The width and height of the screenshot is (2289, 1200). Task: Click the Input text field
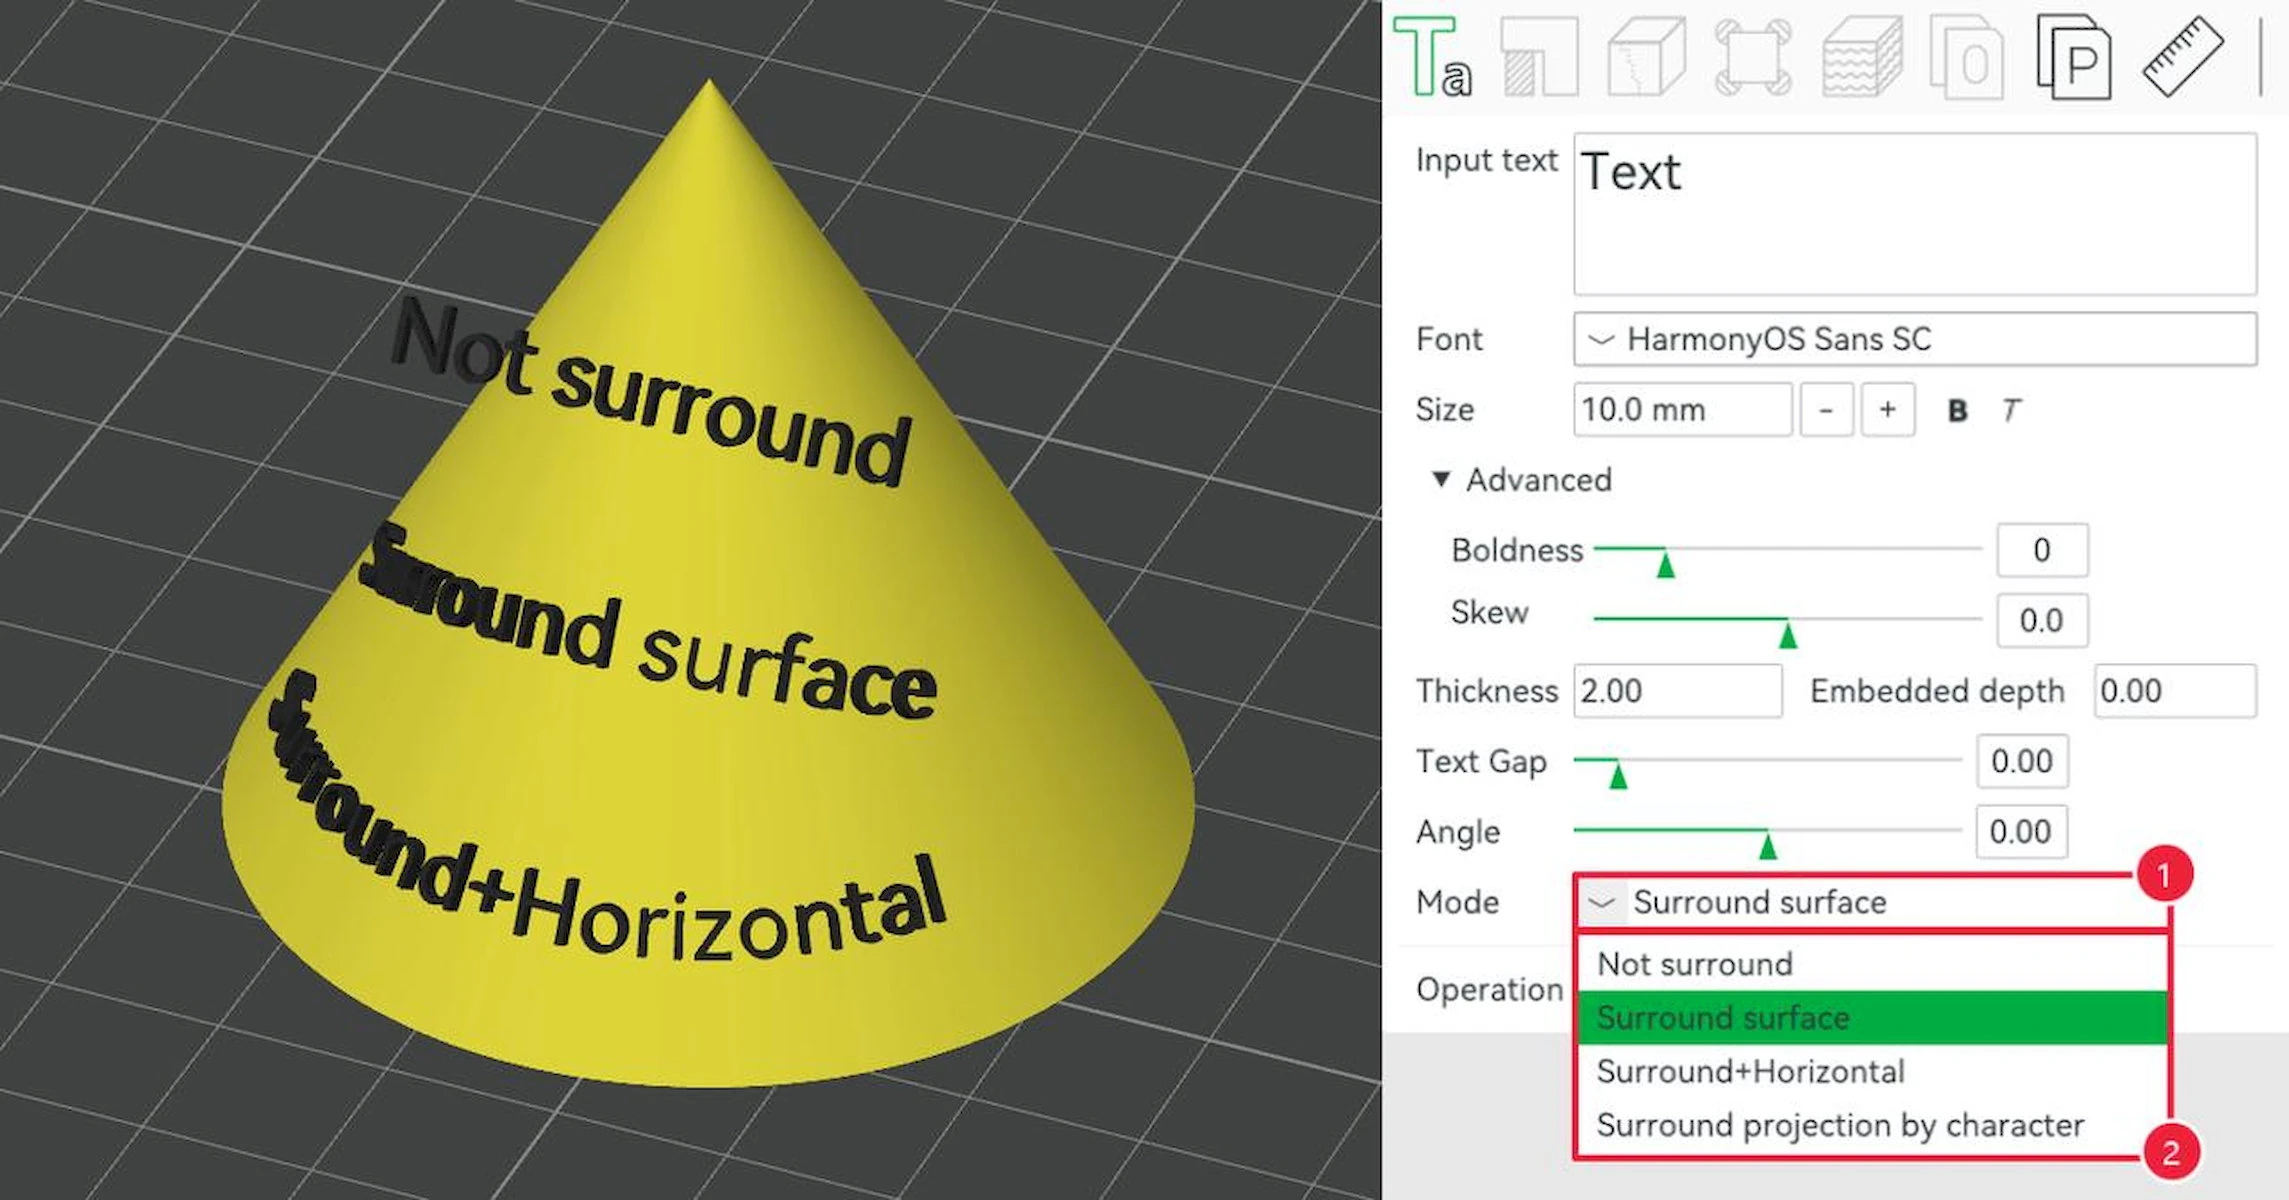coord(1915,214)
